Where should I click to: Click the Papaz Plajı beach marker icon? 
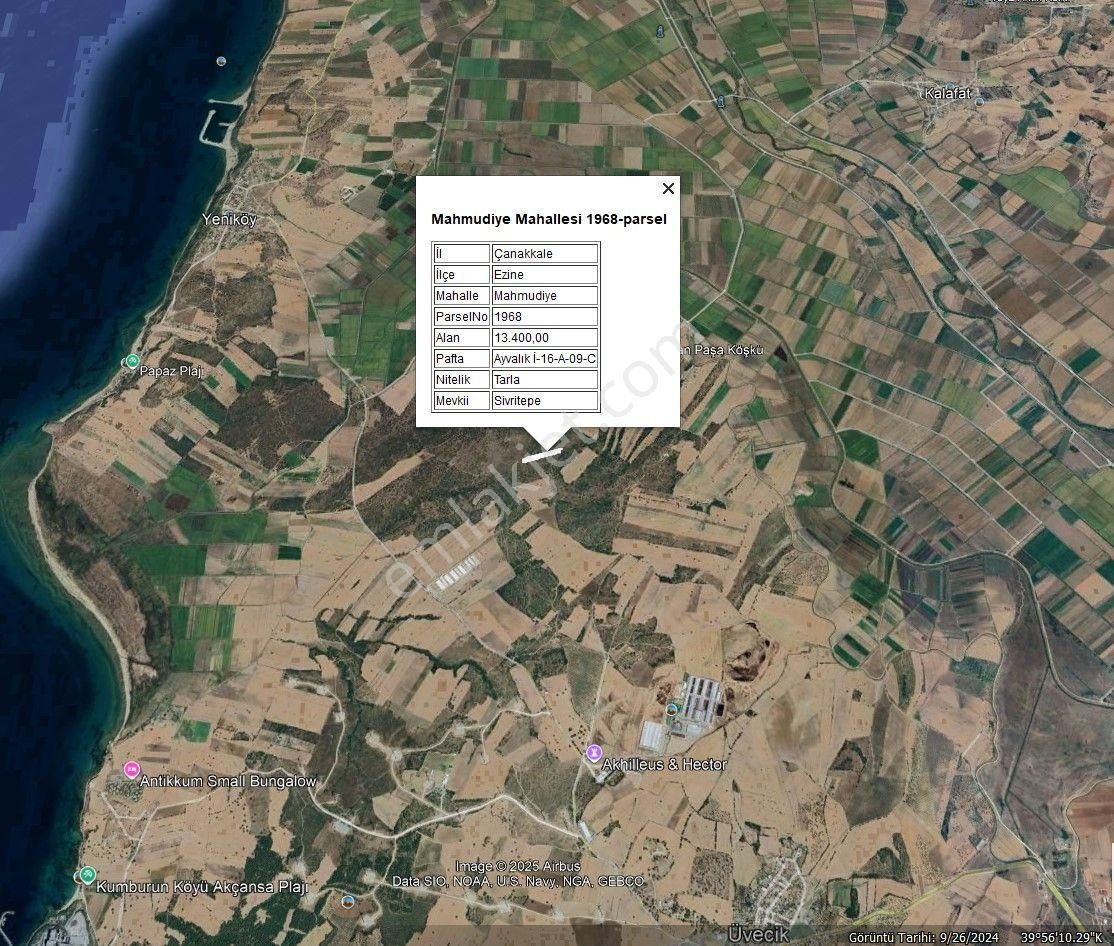pos(132,361)
